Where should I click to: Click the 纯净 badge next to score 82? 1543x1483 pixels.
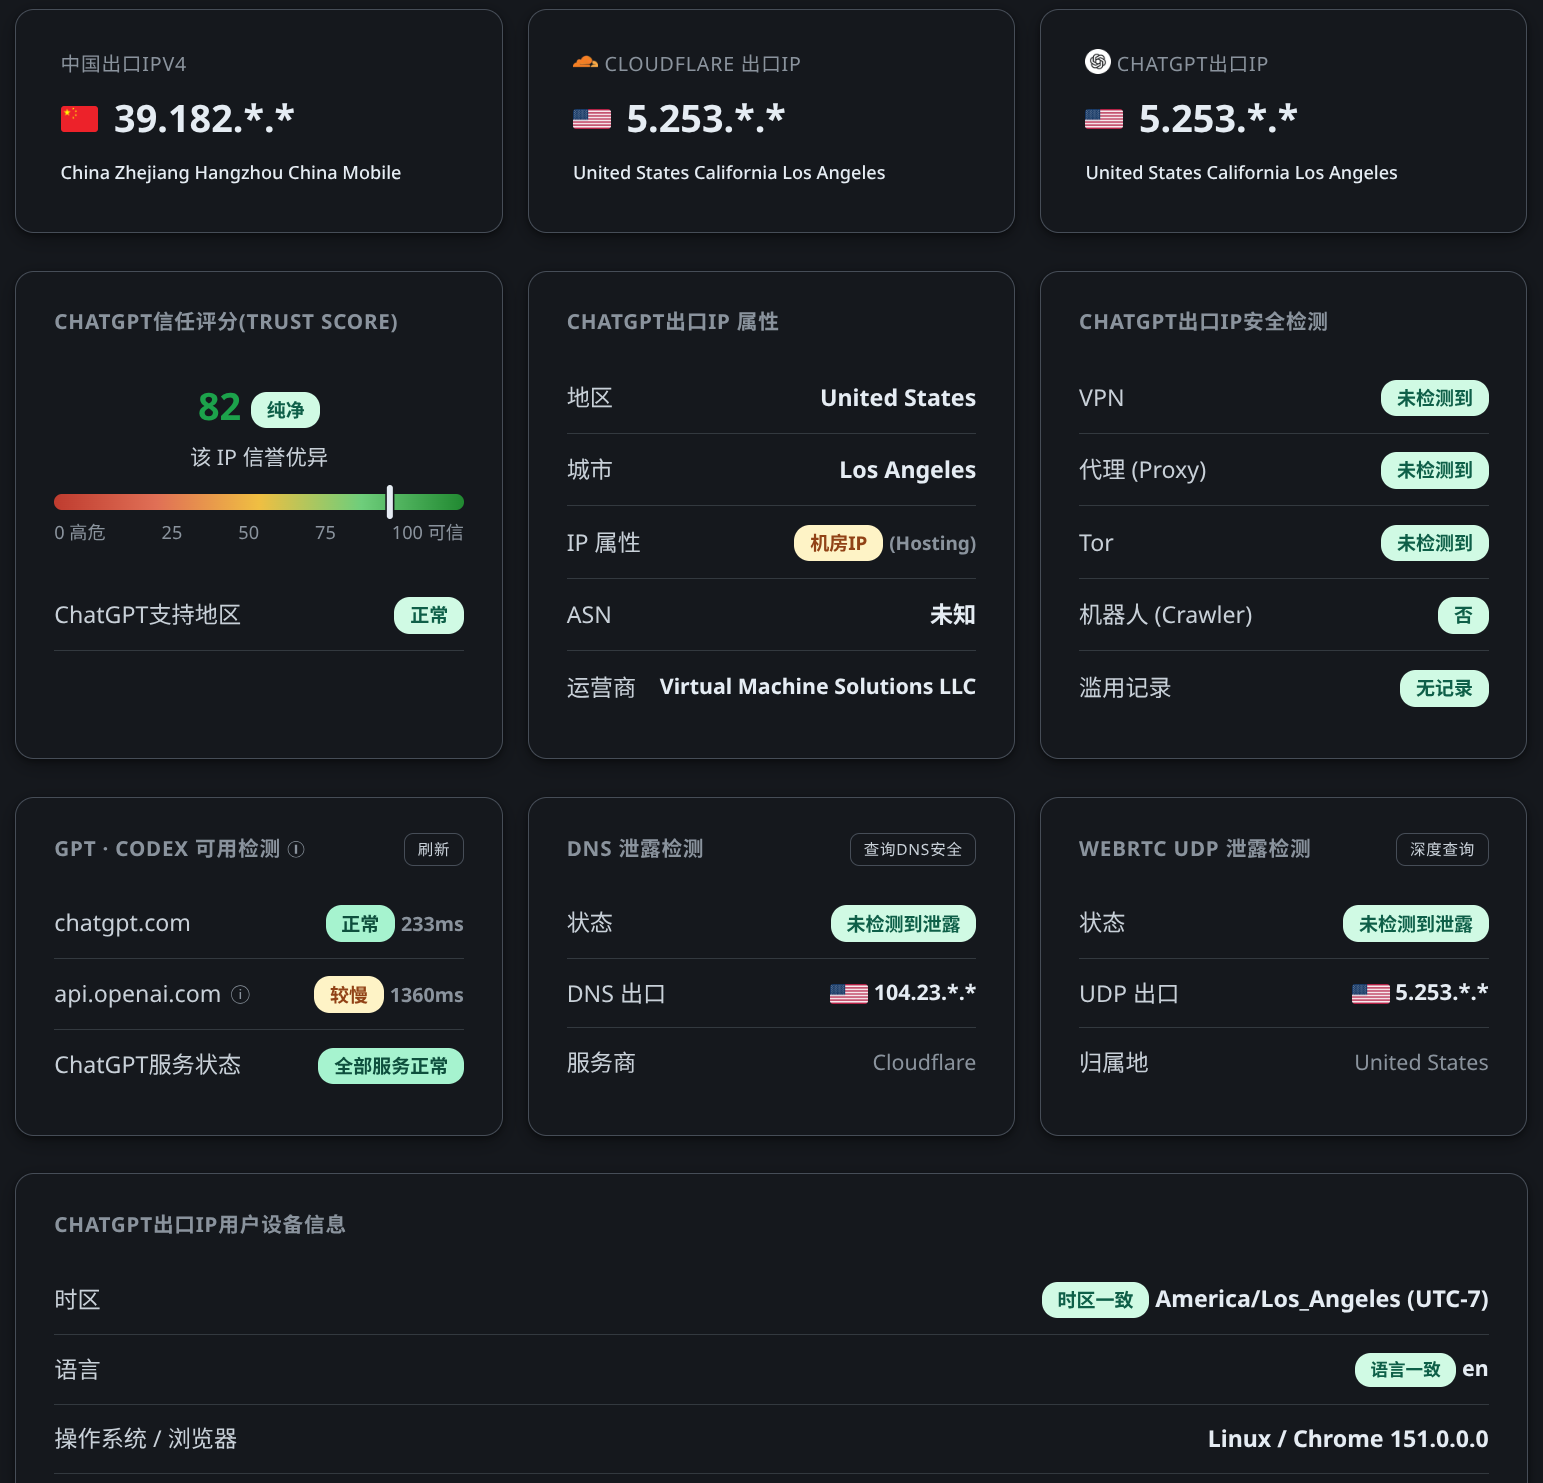coord(286,410)
